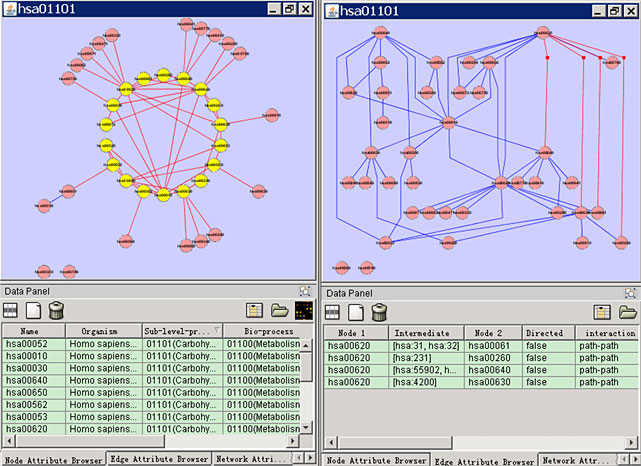The width and height of the screenshot is (641, 466).
Task: Float the right Data Panel window
Action: click(x=628, y=292)
